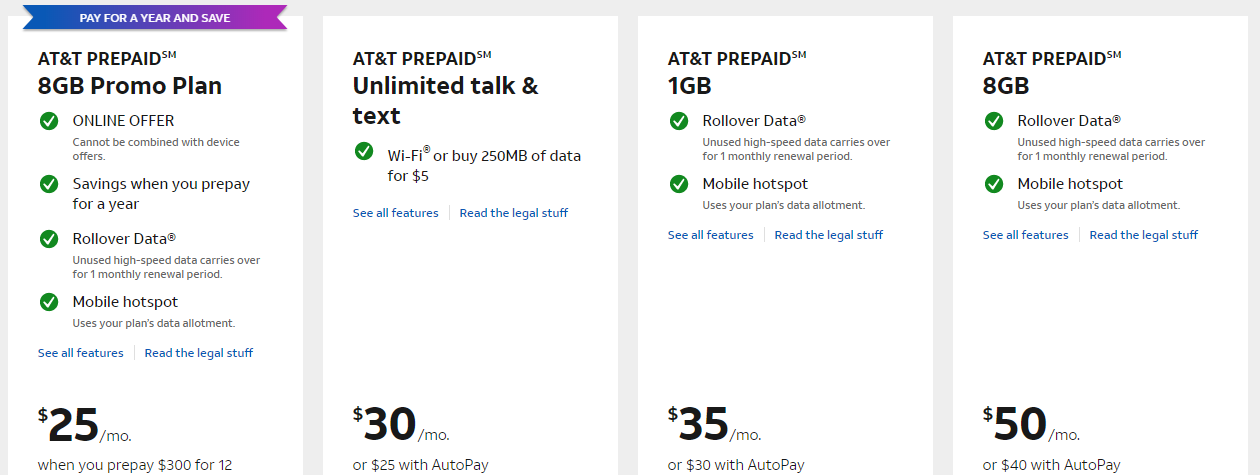Image resolution: width=1260 pixels, height=475 pixels.
Task: Click Mobile hotspot checkmark in 8GB plan
Action: (x=994, y=184)
